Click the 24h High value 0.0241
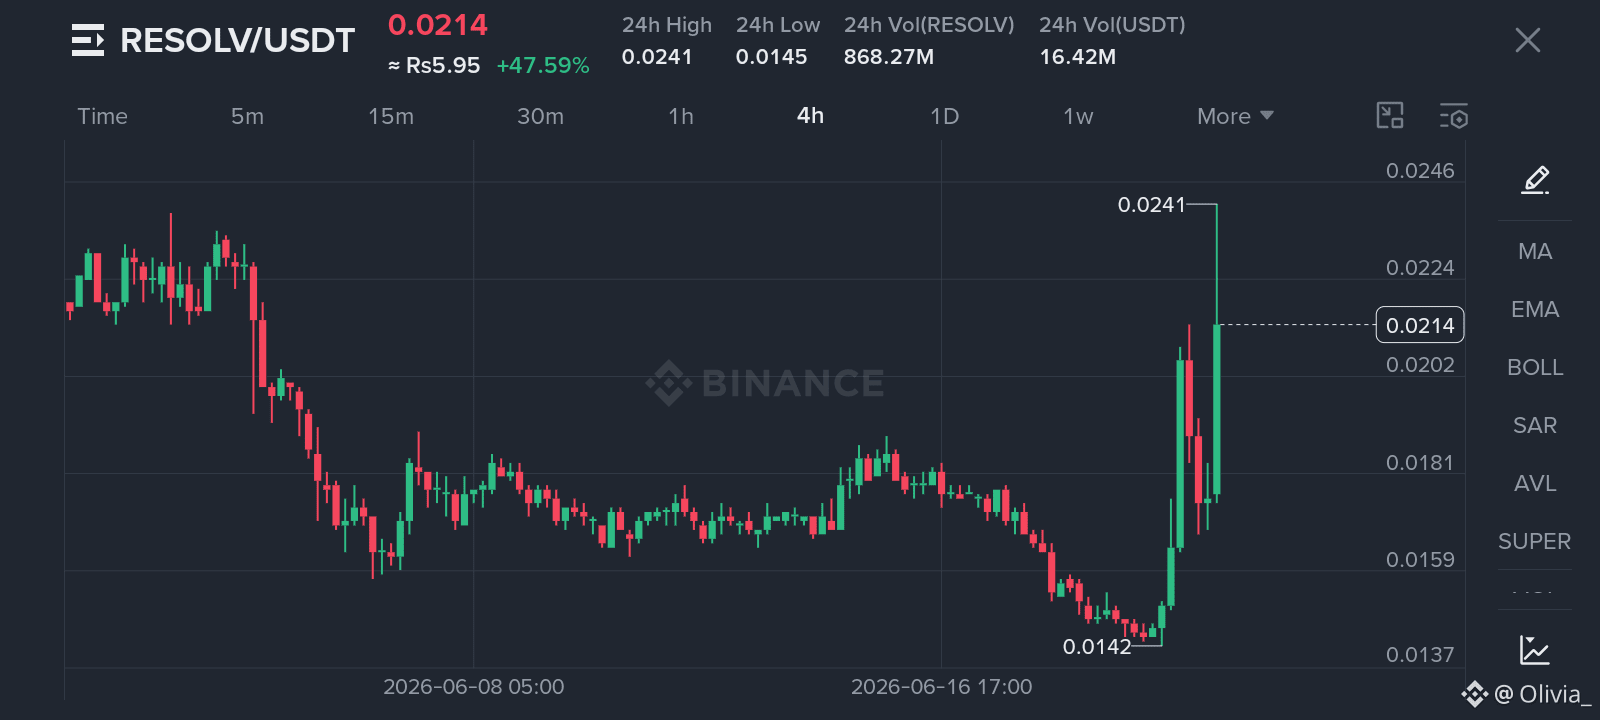This screenshot has width=1600, height=720. coord(657,57)
